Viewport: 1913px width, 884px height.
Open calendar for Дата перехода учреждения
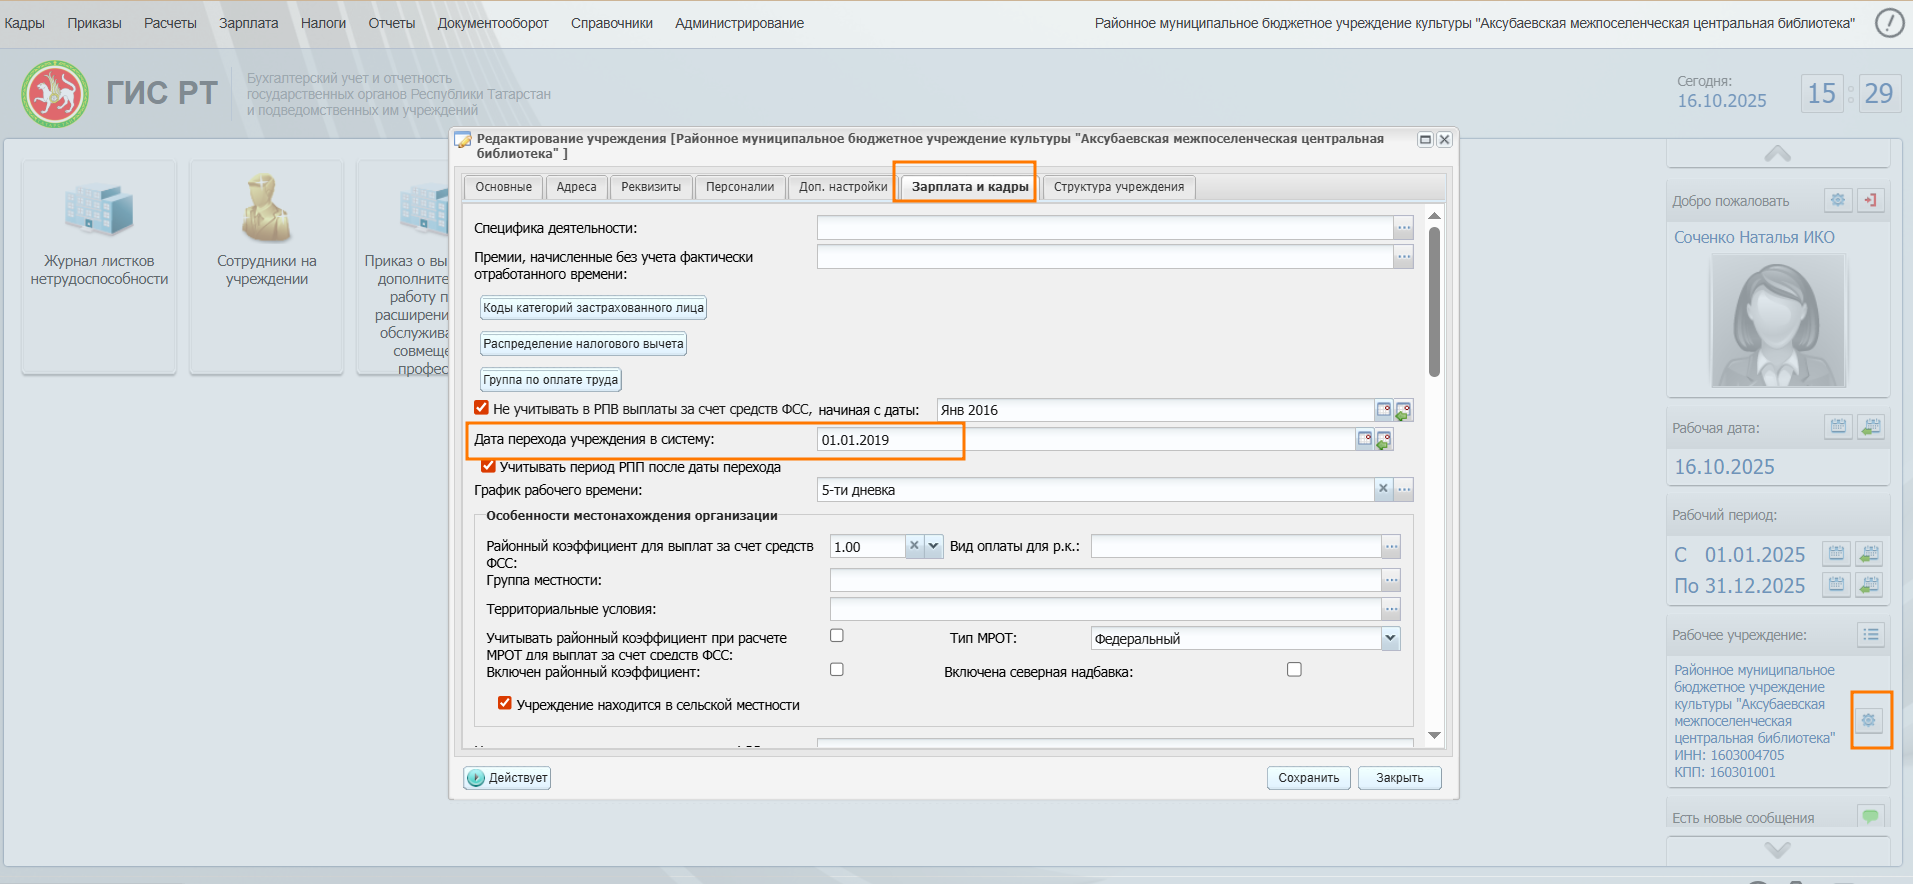coord(1364,439)
